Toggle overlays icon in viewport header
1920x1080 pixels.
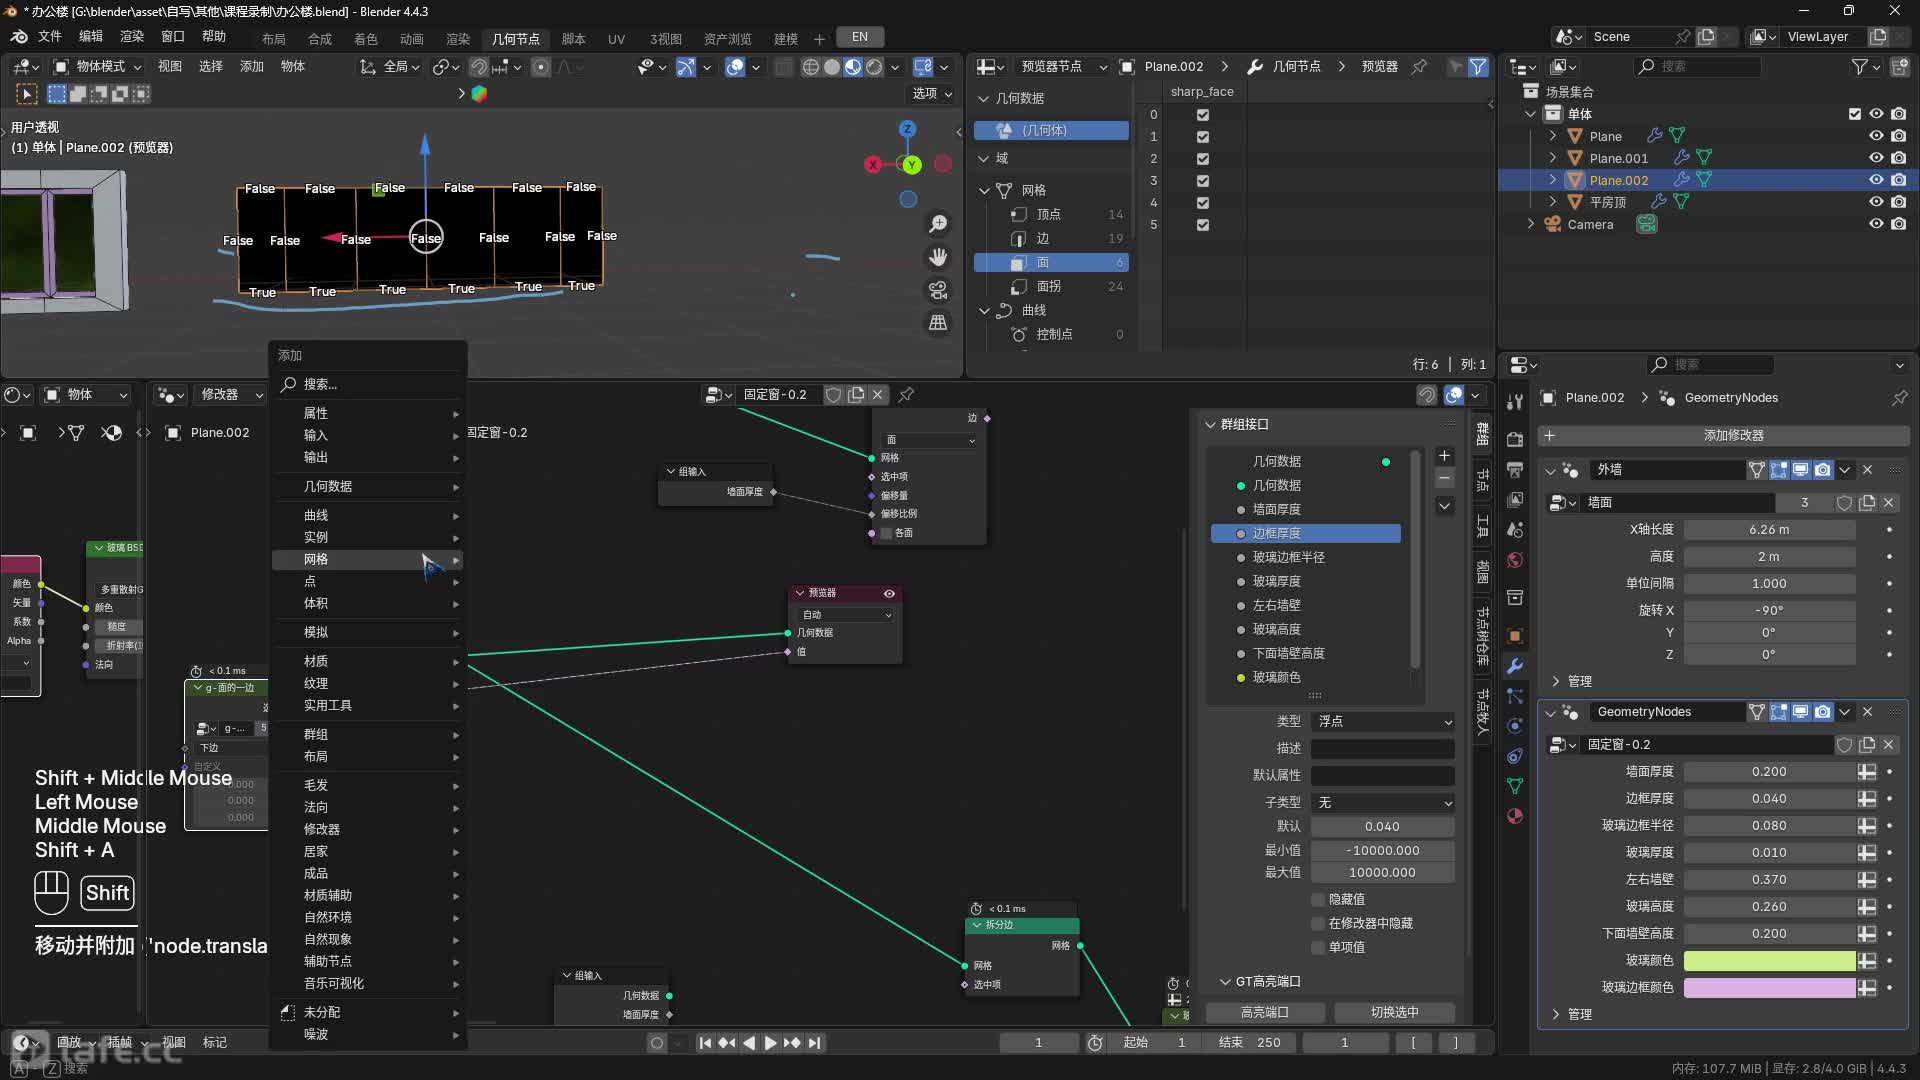(x=735, y=67)
